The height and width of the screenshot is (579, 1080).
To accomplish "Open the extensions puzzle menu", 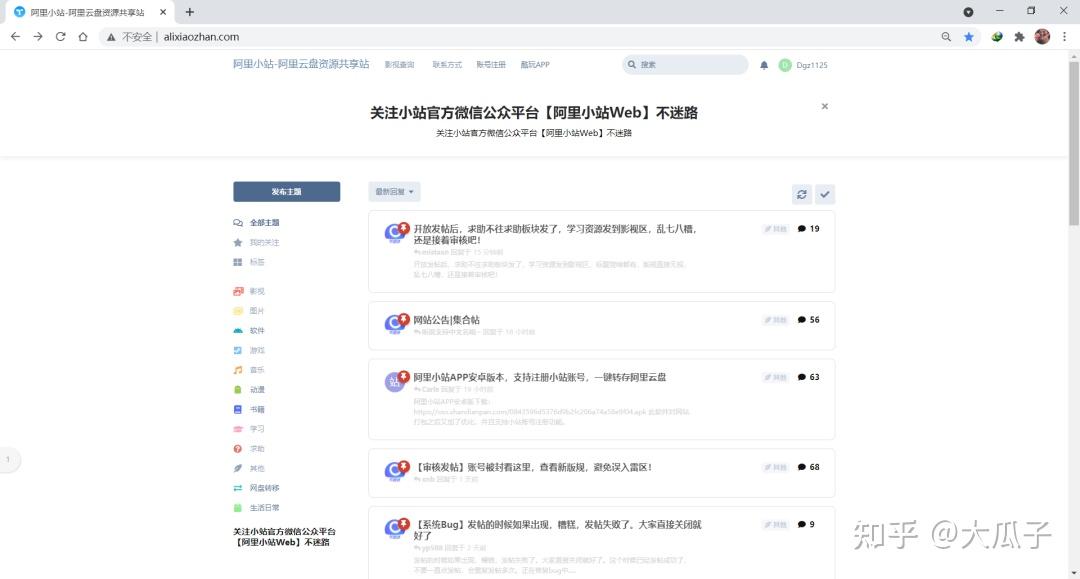I will point(1019,36).
